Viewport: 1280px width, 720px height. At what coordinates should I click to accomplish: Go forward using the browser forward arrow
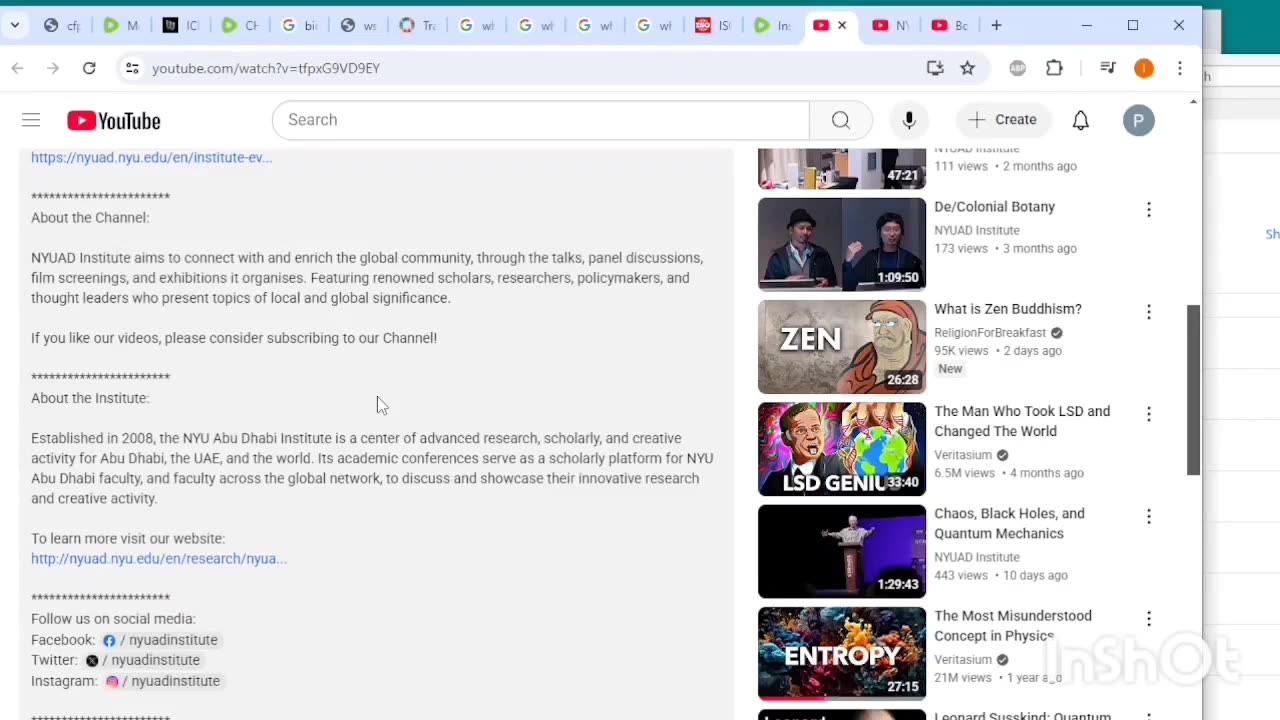[x=53, y=68]
